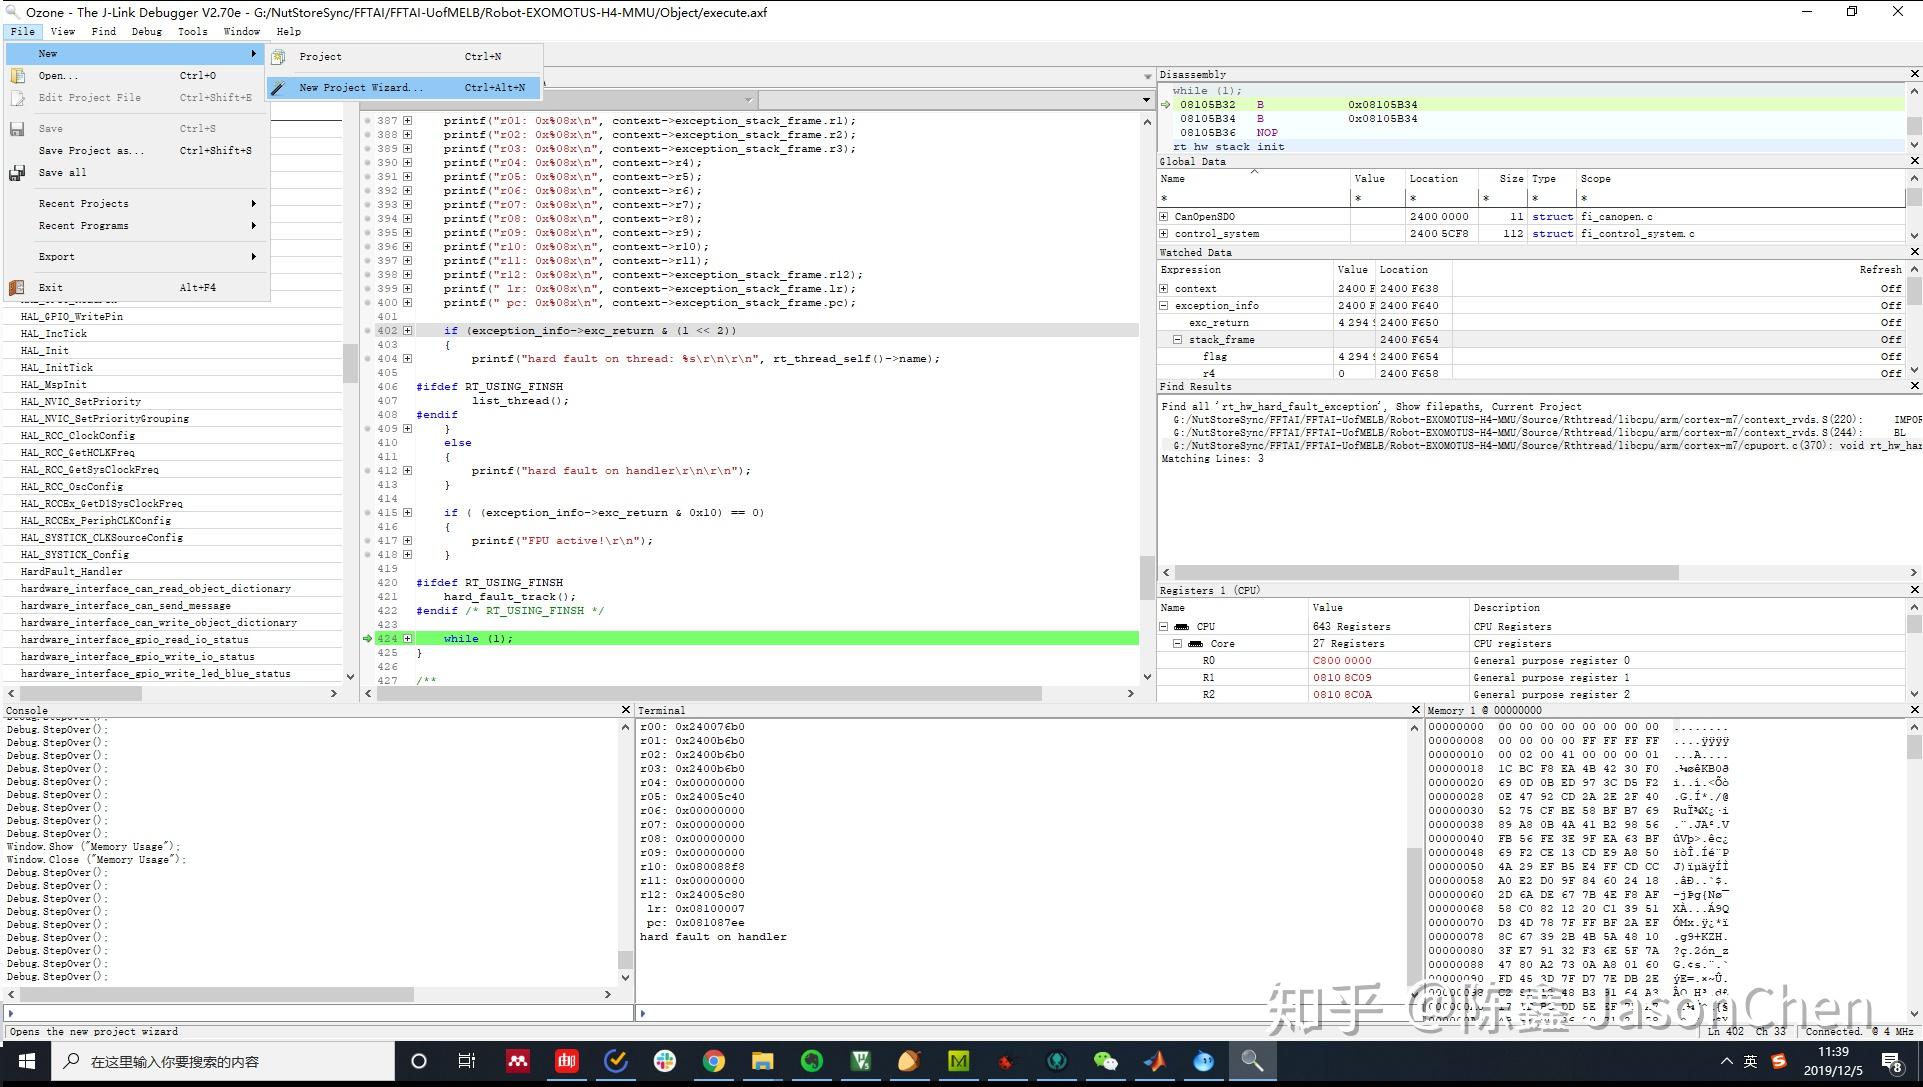Viewport: 1923px width, 1087px height.
Task: Toggle breakpoint dot on line 415
Action: (368, 513)
